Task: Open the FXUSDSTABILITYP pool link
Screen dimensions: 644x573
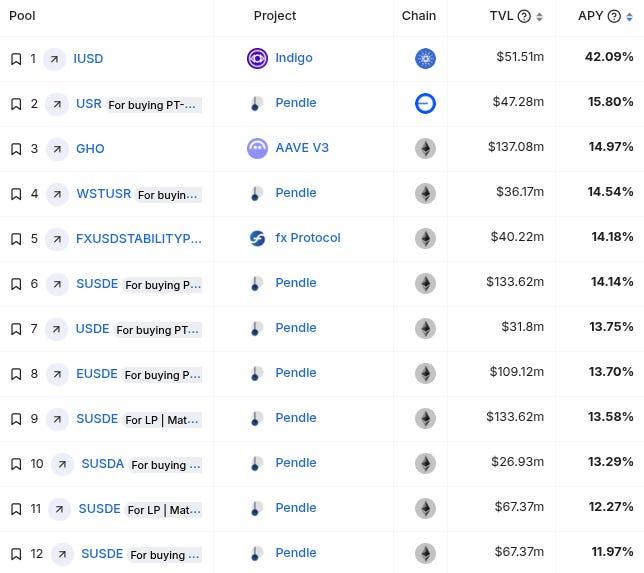Action: click(139, 239)
